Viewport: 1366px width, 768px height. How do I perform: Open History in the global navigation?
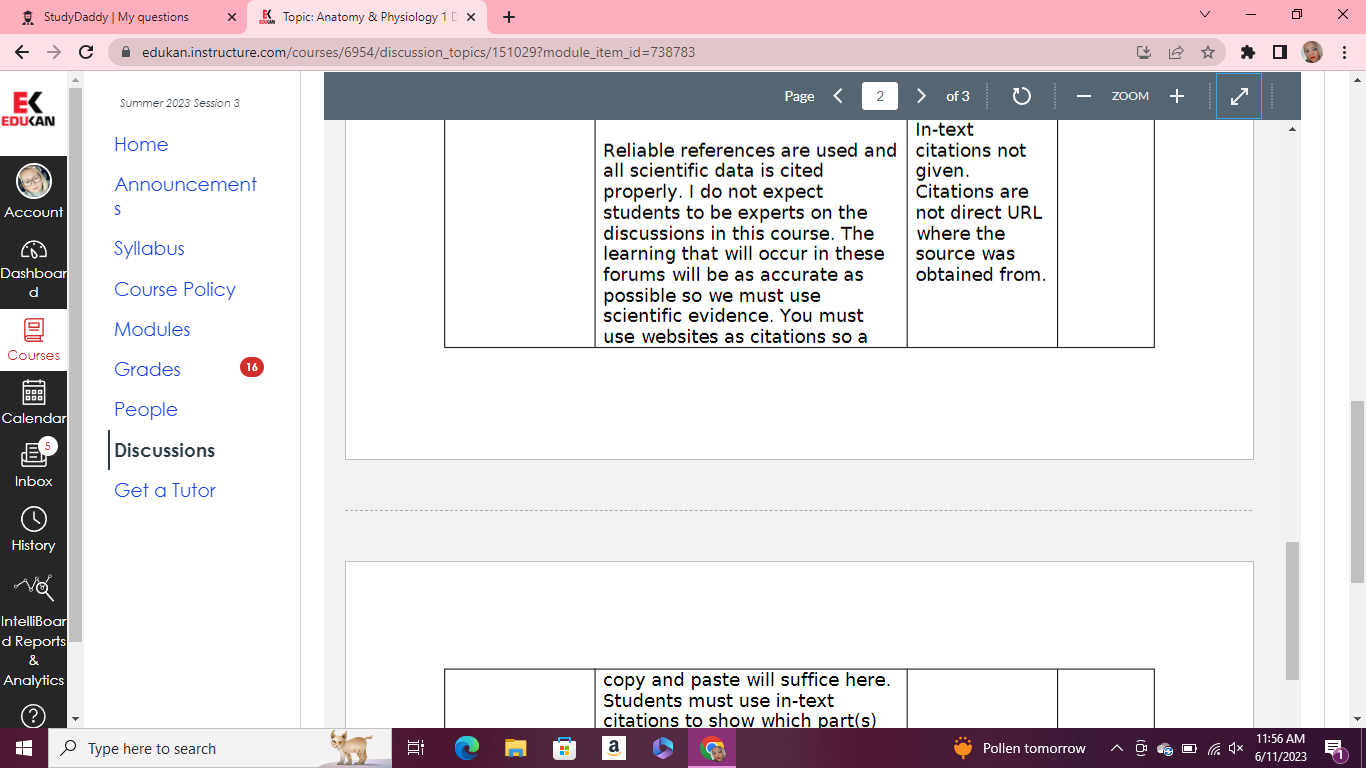coord(33,529)
